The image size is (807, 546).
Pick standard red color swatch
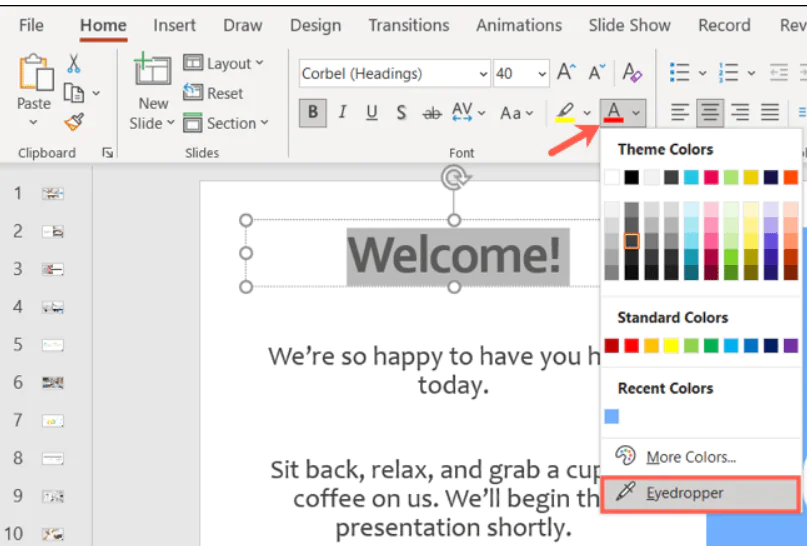[631, 345]
